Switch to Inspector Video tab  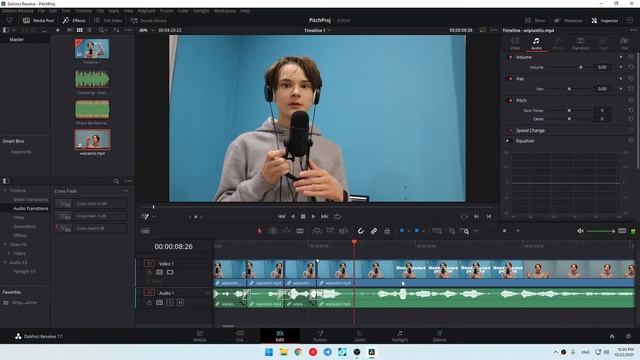click(515, 43)
